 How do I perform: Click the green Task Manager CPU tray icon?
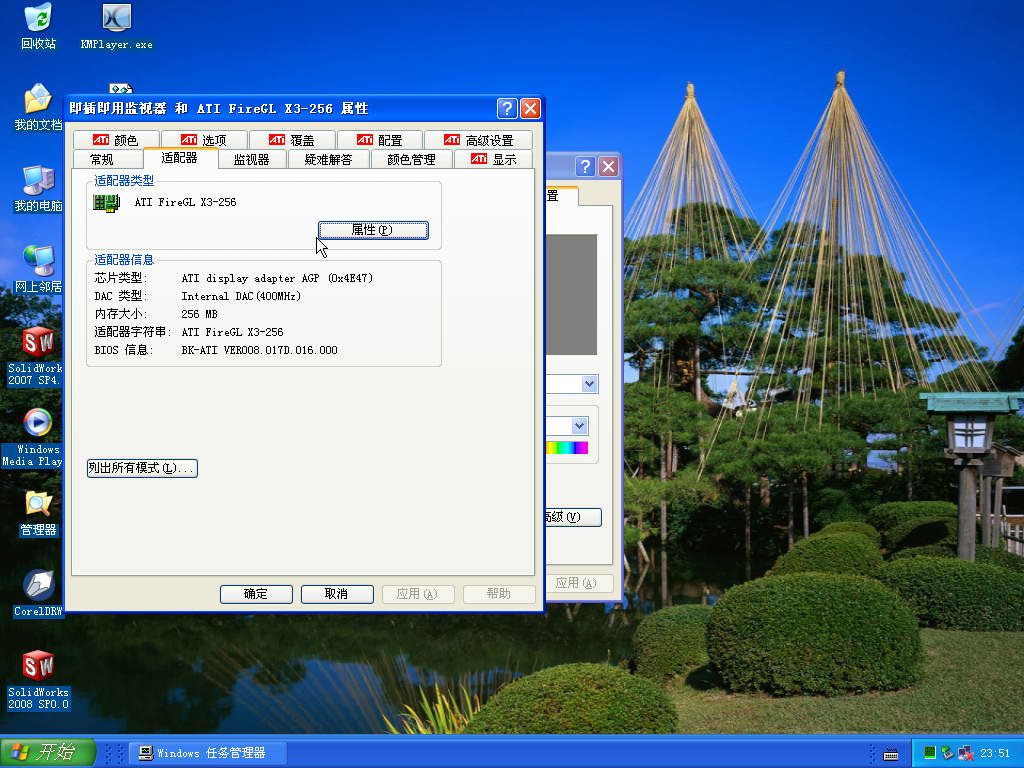tap(929, 753)
